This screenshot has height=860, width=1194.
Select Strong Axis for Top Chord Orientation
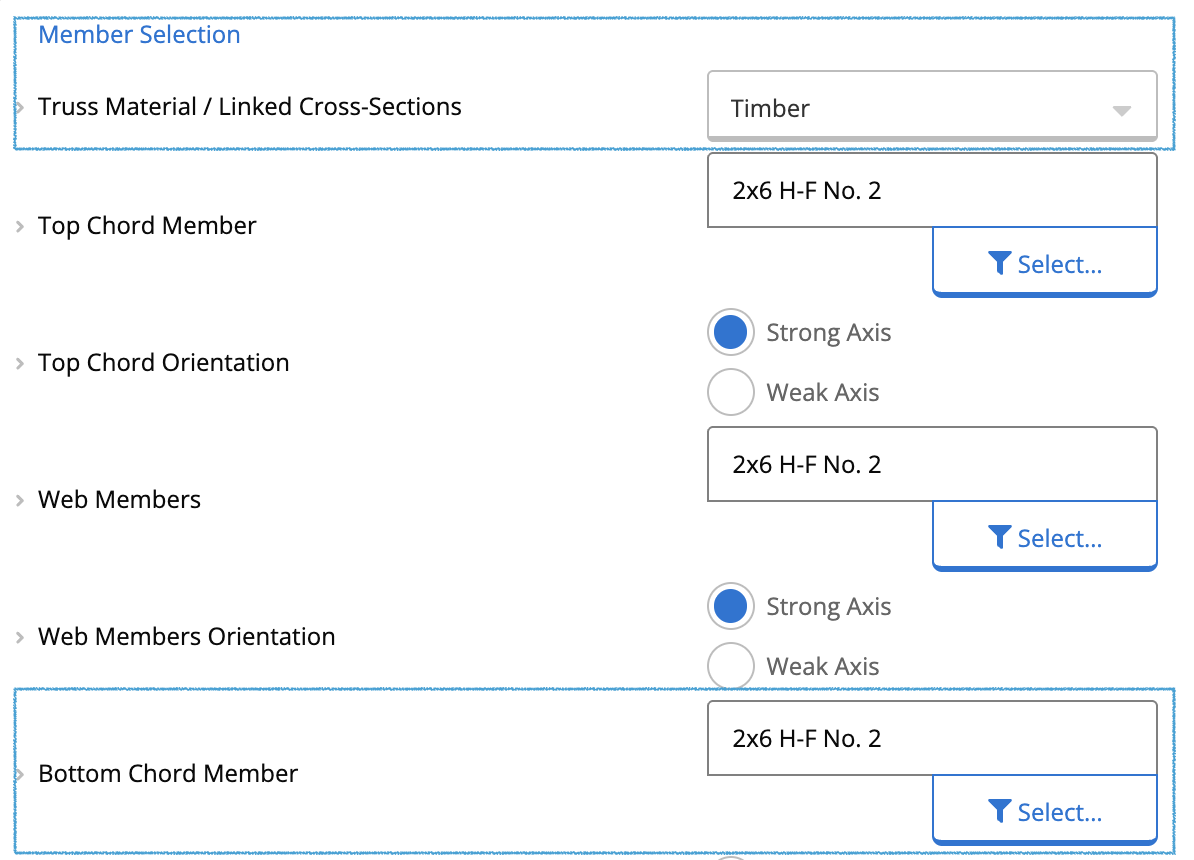731,332
